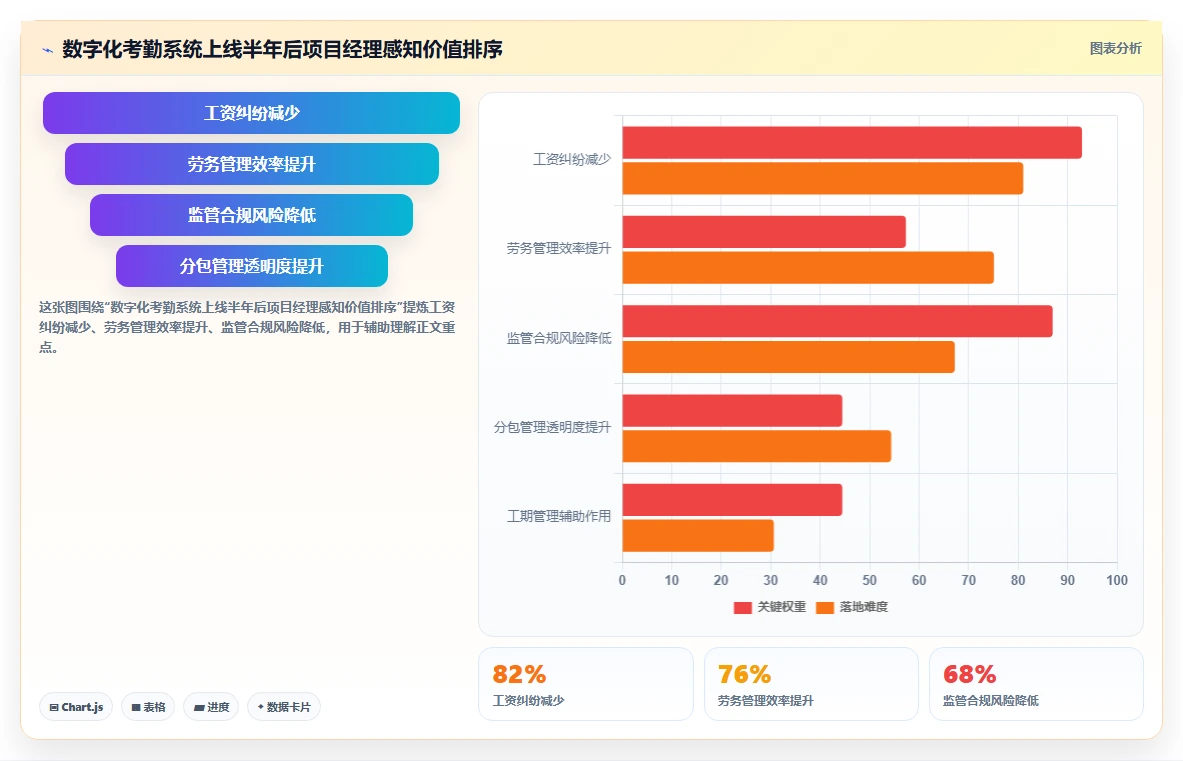Click the chart title 数字化考勤系统上线半年后项目经理感知价值排序

(282, 49)
